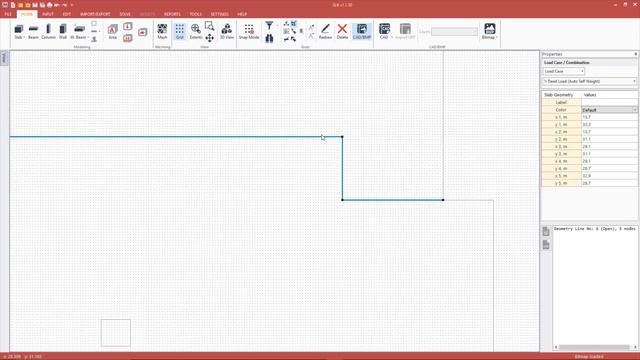Open the 3D View
Screen dimensions: 640x360
click(x=227, y=31)
